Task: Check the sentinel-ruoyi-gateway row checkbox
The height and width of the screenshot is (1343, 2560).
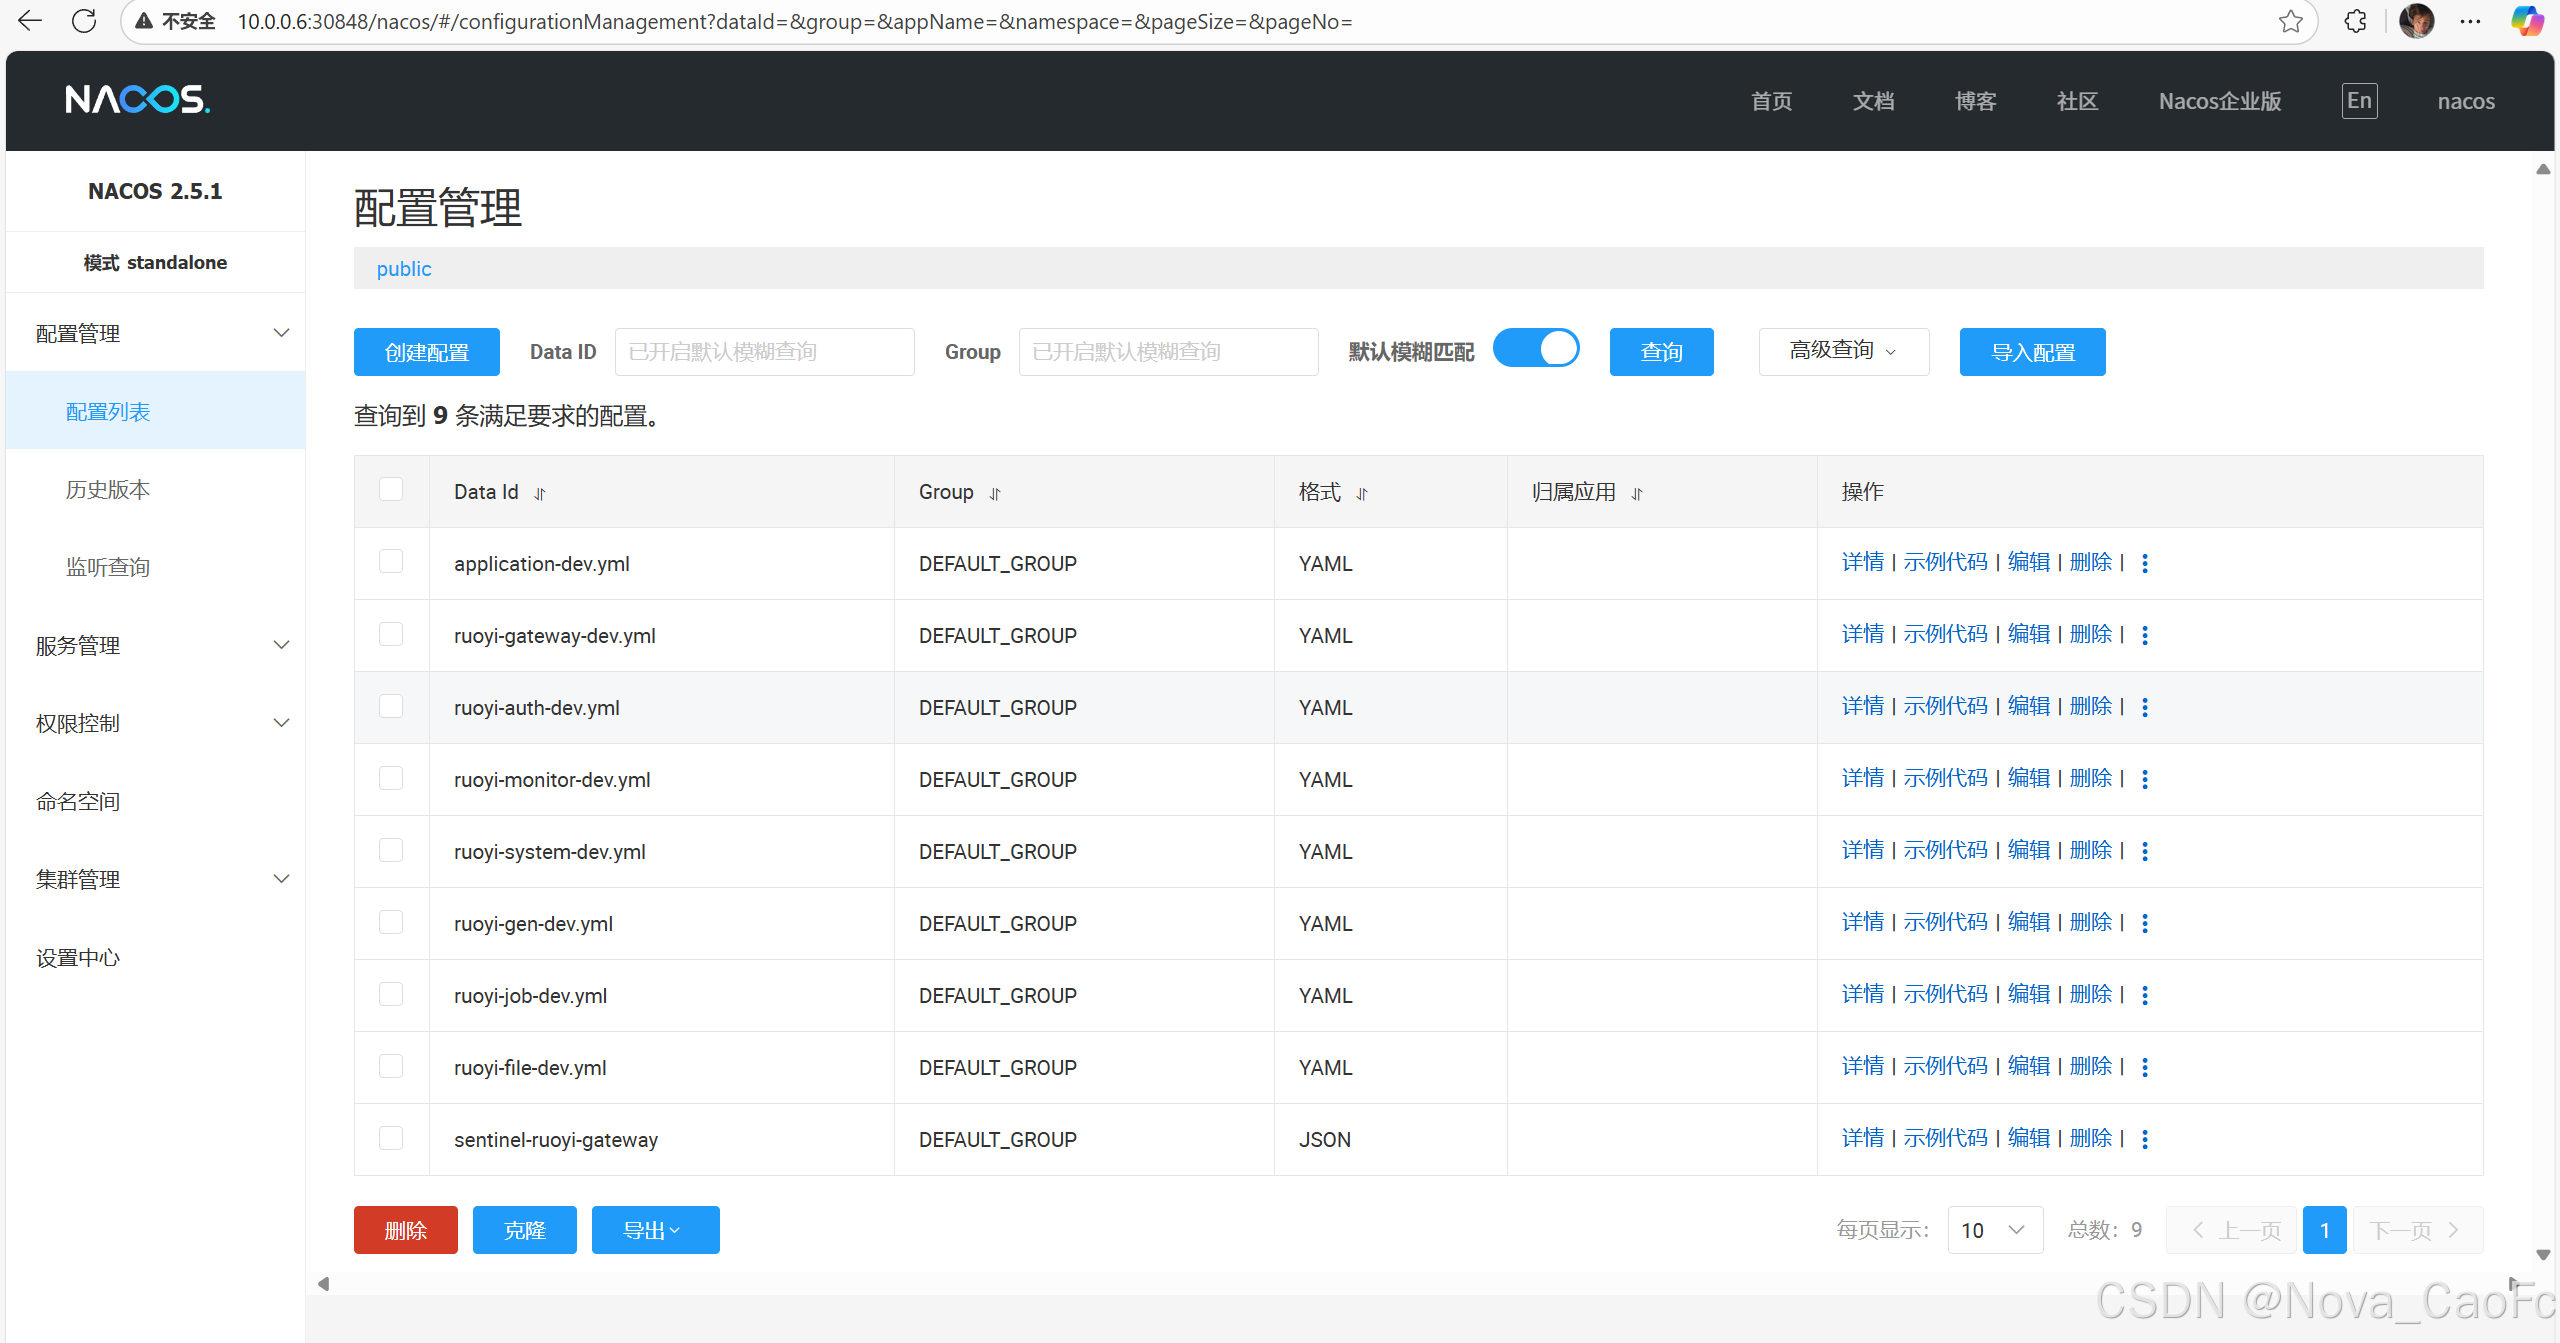Action: click(391, 1138)
